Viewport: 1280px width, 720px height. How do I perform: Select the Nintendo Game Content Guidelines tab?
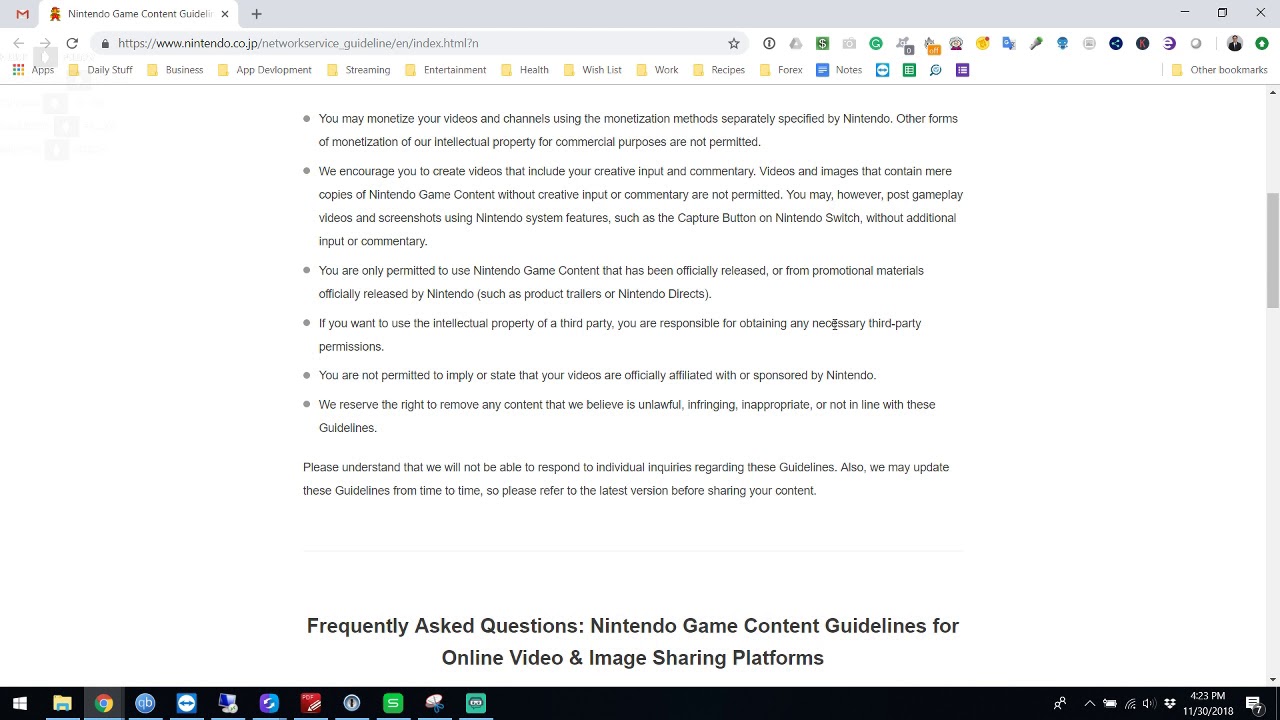pos(139,14)
